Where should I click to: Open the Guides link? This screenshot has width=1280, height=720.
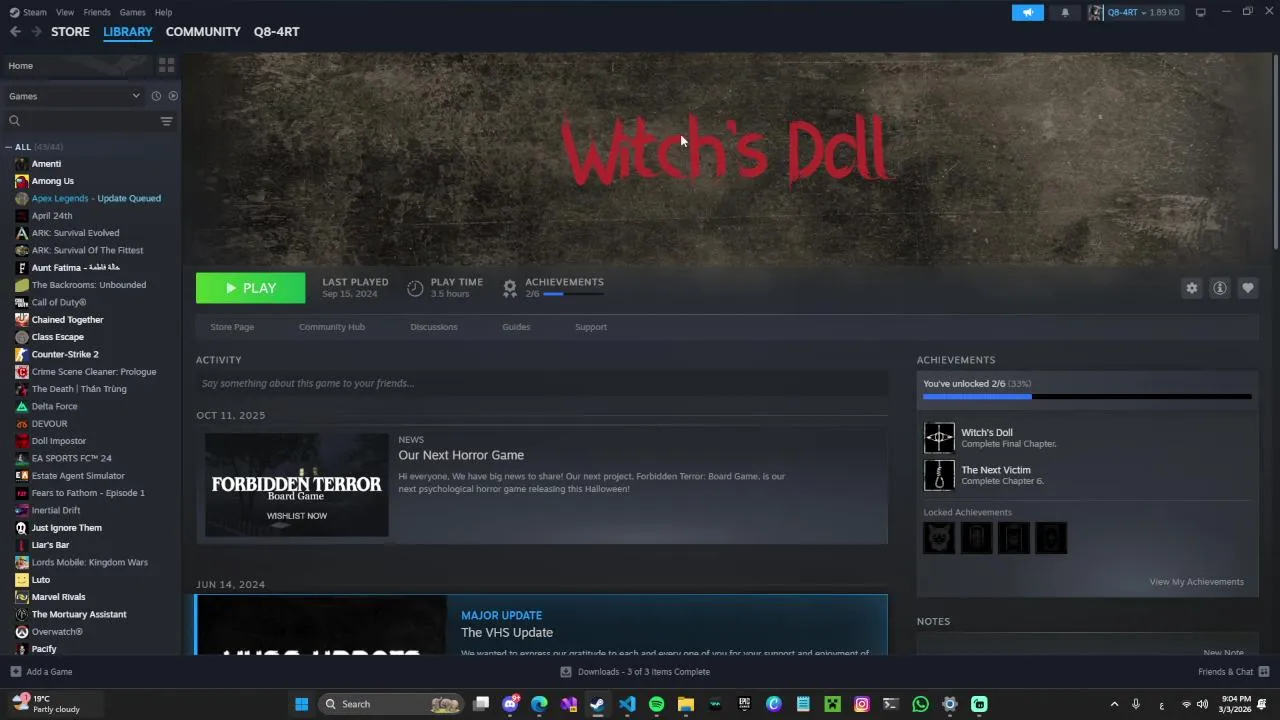point(516,327)
